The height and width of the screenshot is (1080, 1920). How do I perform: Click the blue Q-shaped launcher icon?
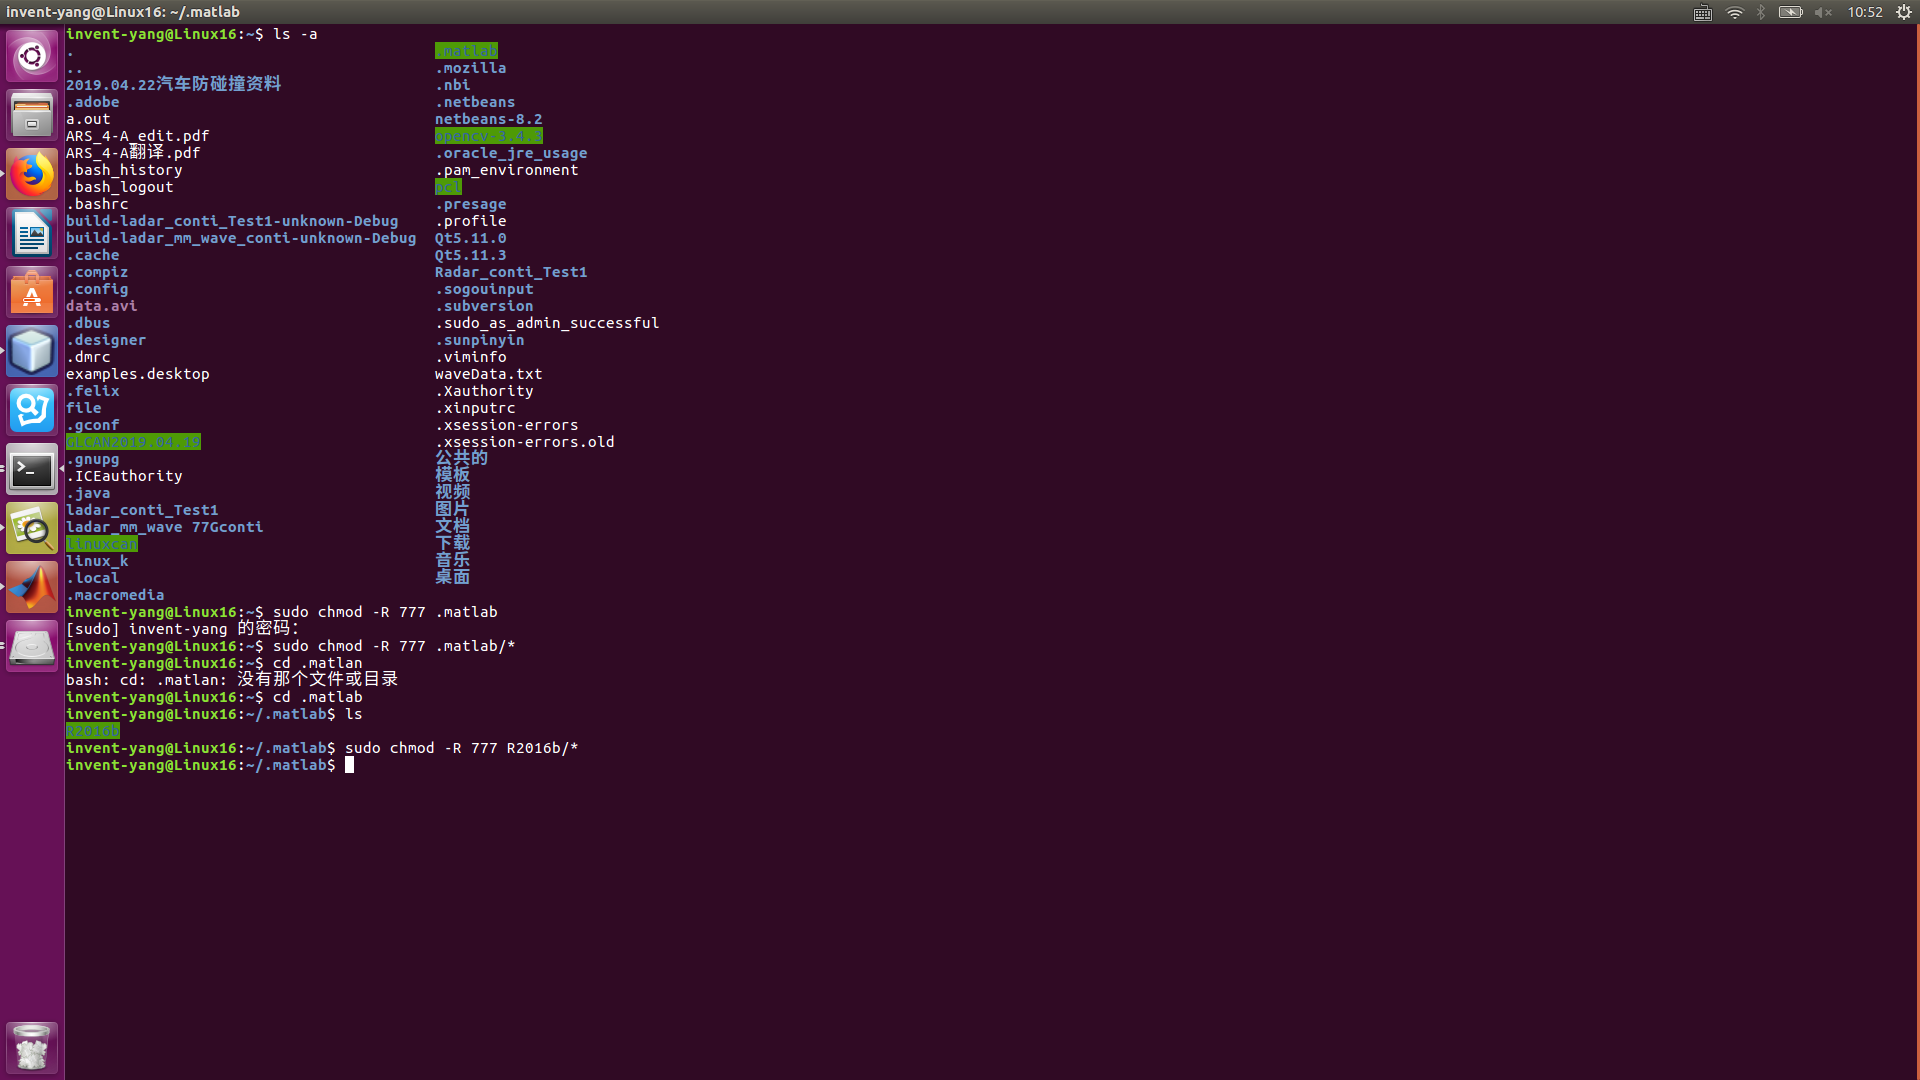click(32, 410)
